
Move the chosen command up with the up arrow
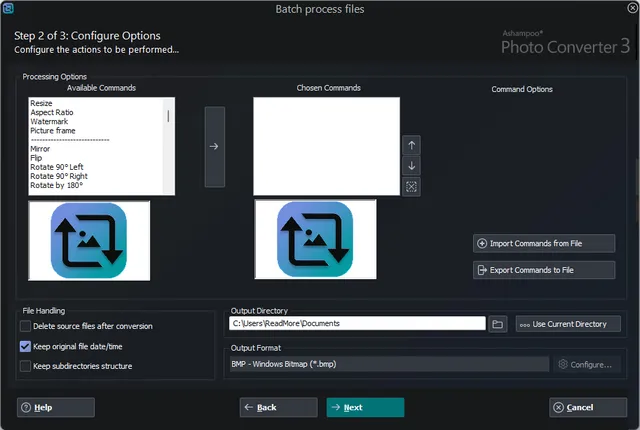(x=412, y=145)
